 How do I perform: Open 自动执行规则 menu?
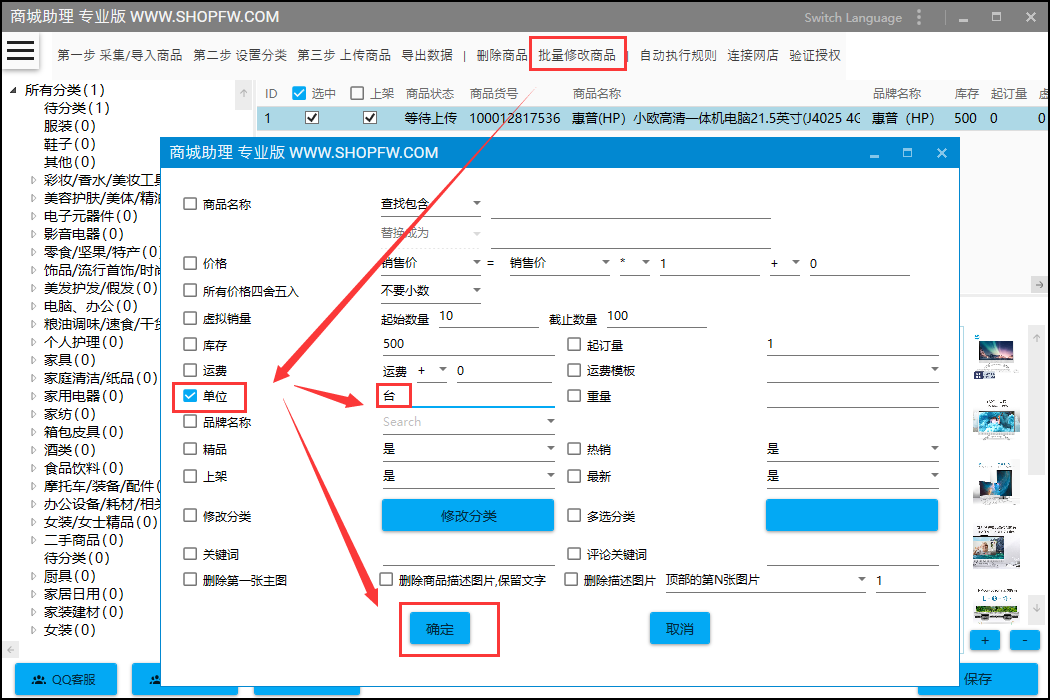pyautogui.click(x=678, y=56)
